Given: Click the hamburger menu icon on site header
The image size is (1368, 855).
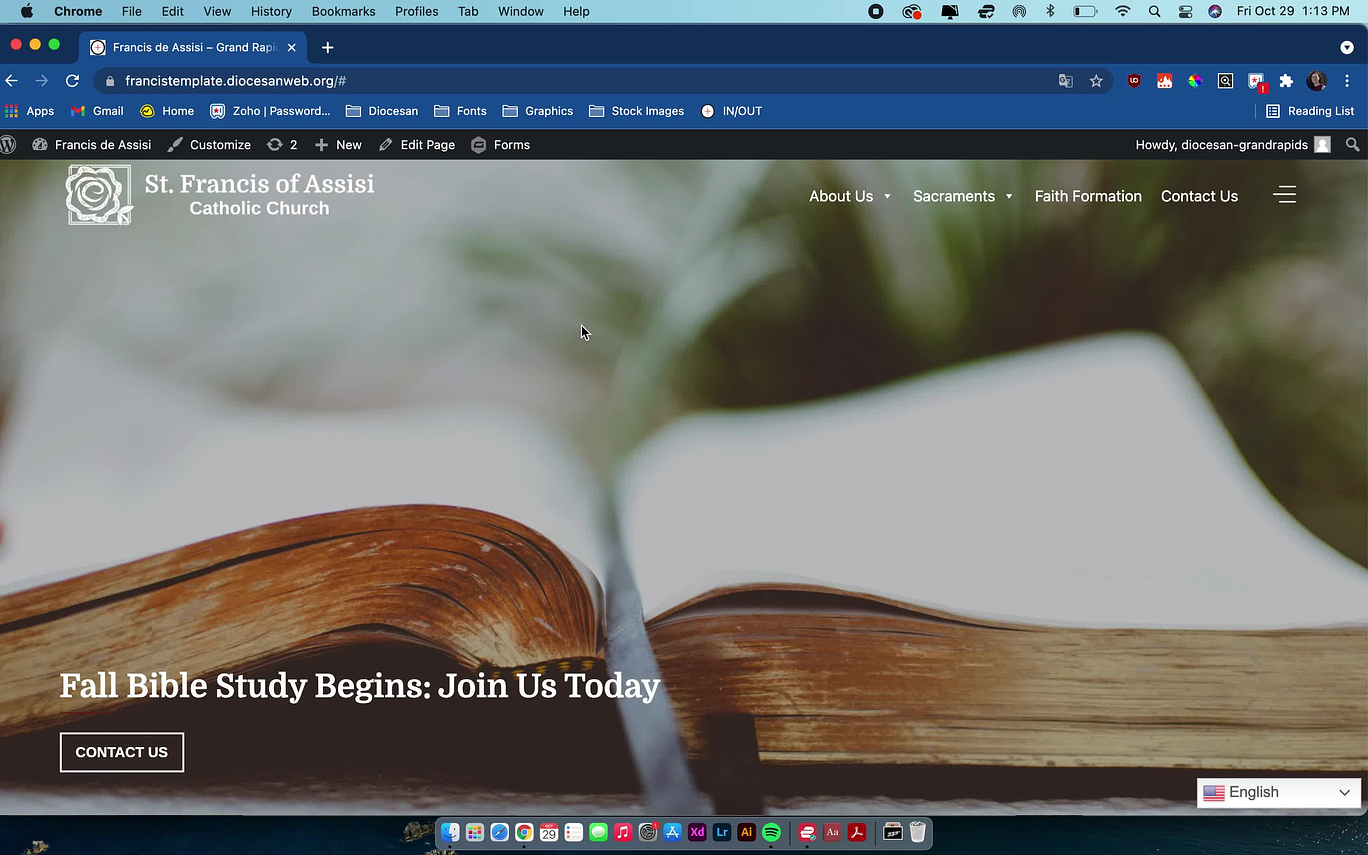Looking at the screenshot, I should pos(1284,195).
